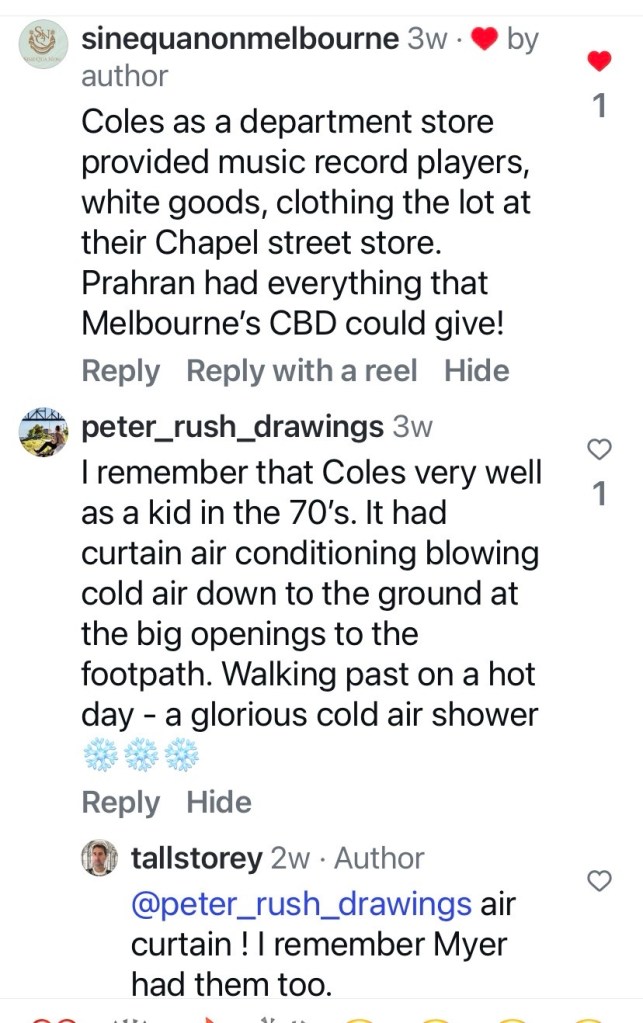Like peter_rush_drawings' comment with heart icon

[x=598, y=450]
